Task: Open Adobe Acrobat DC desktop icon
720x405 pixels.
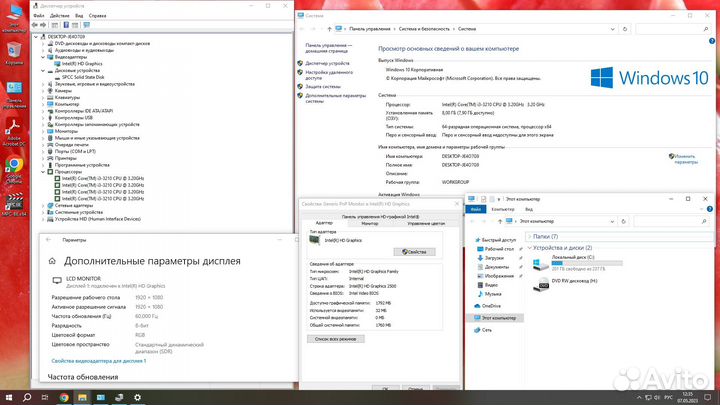Action: 14,132
